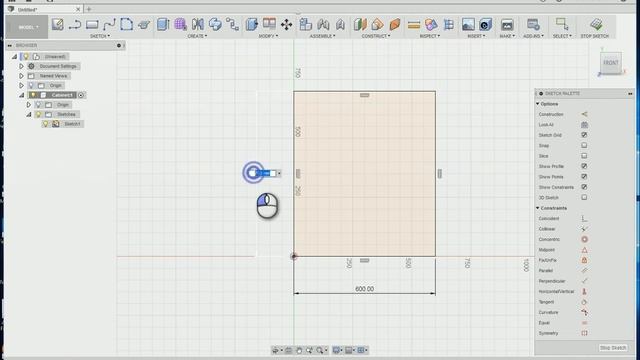Click the Insert image icon

tap(468, 24)
